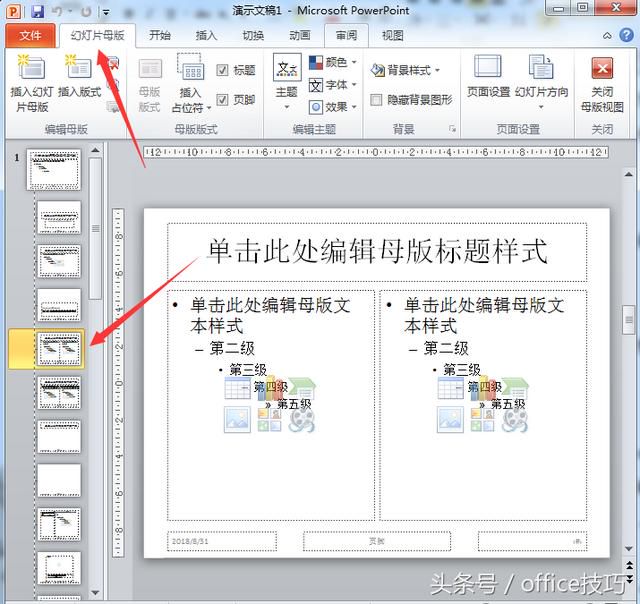Click the Insert SmartArt icon in right placeholder
Screen dimensions: 640x604
[x=515, y=388]
